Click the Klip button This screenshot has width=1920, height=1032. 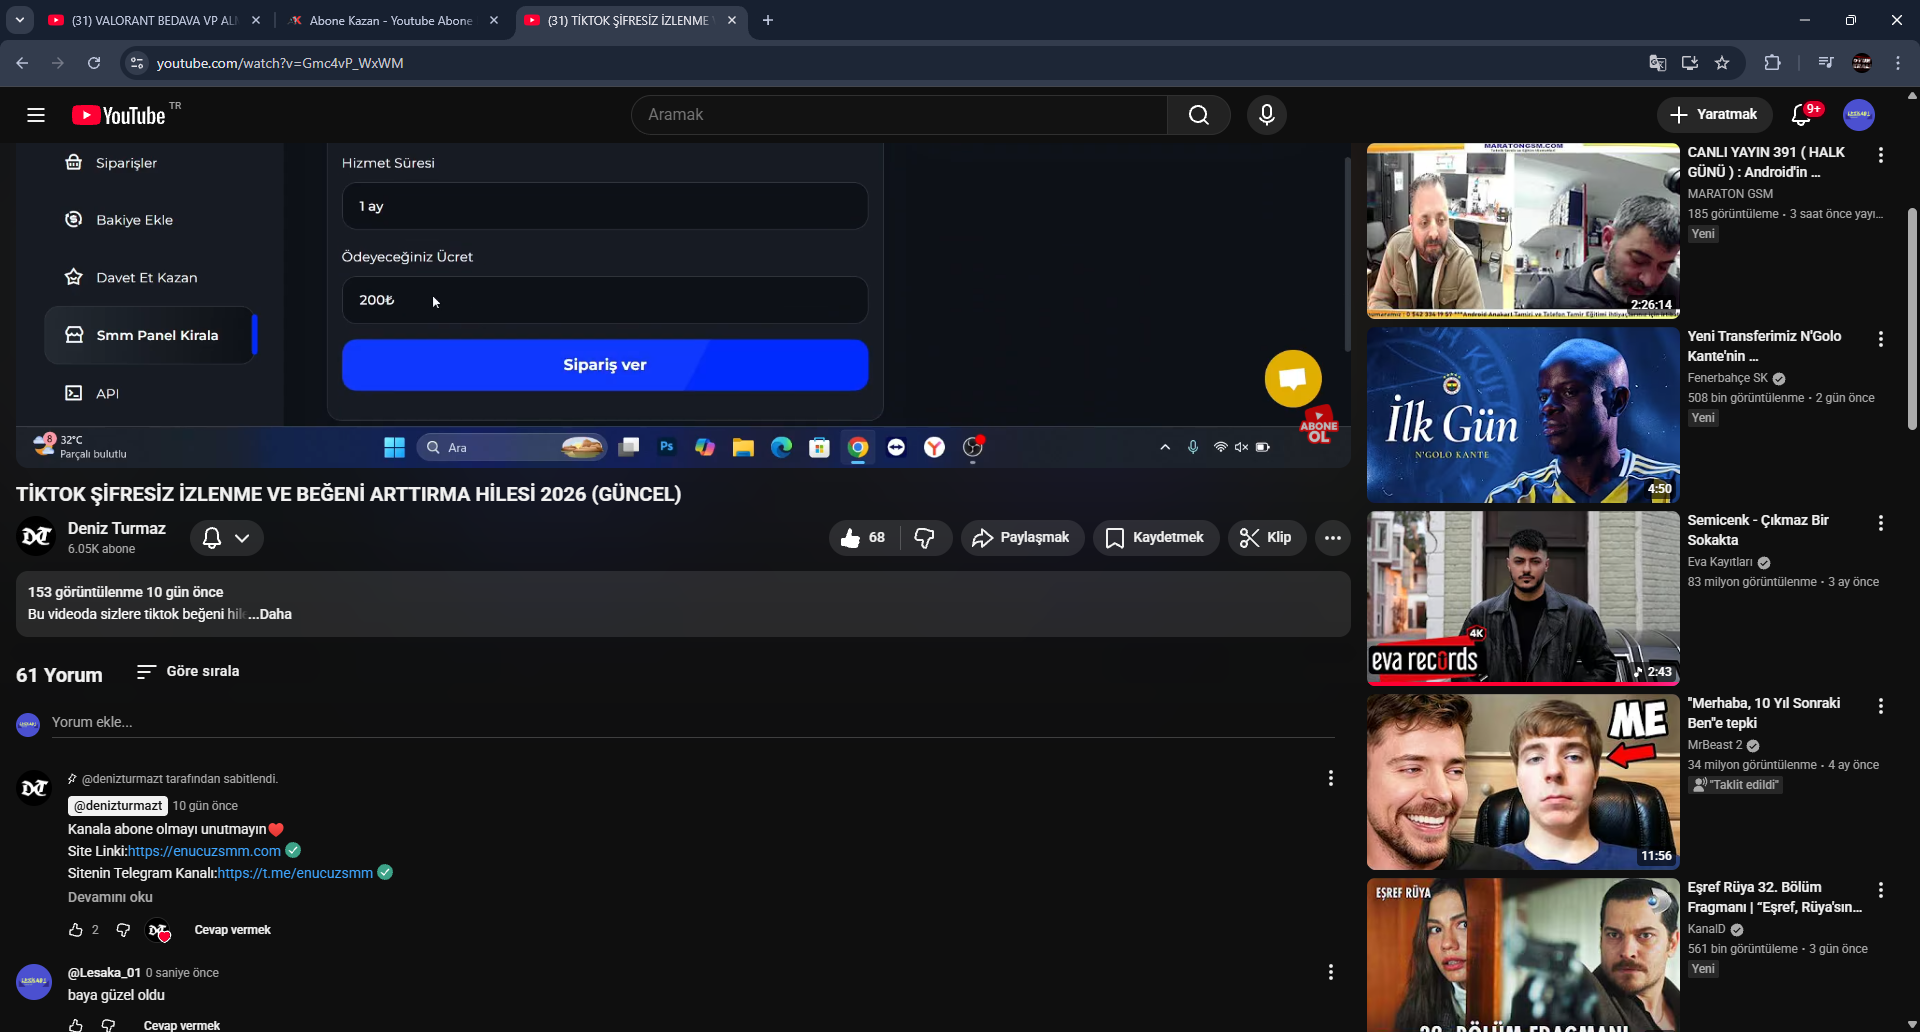point(1267,538)
